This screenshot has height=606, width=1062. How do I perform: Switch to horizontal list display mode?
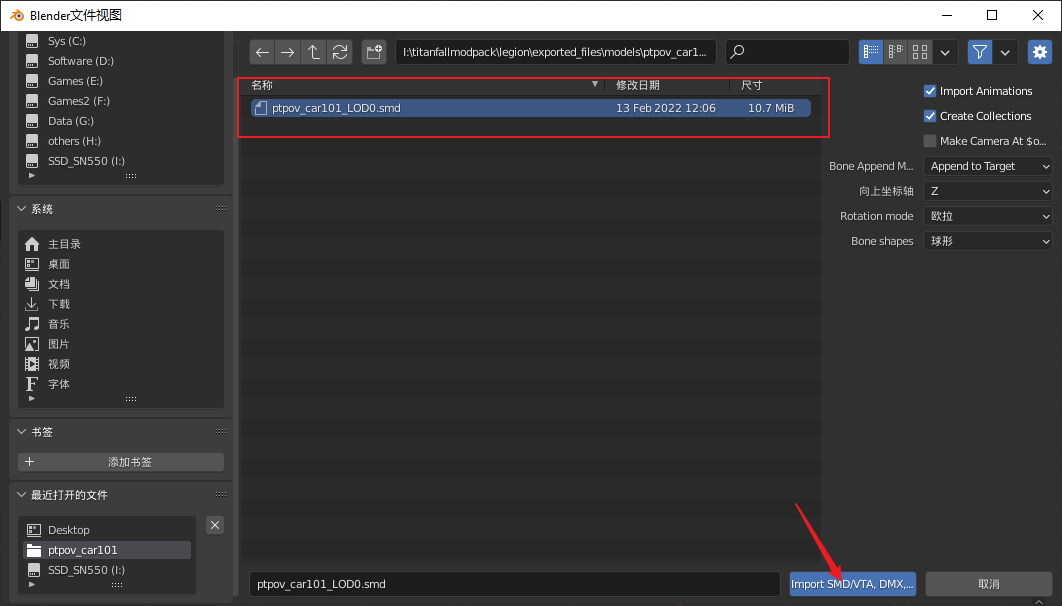(x=896, y=52)
